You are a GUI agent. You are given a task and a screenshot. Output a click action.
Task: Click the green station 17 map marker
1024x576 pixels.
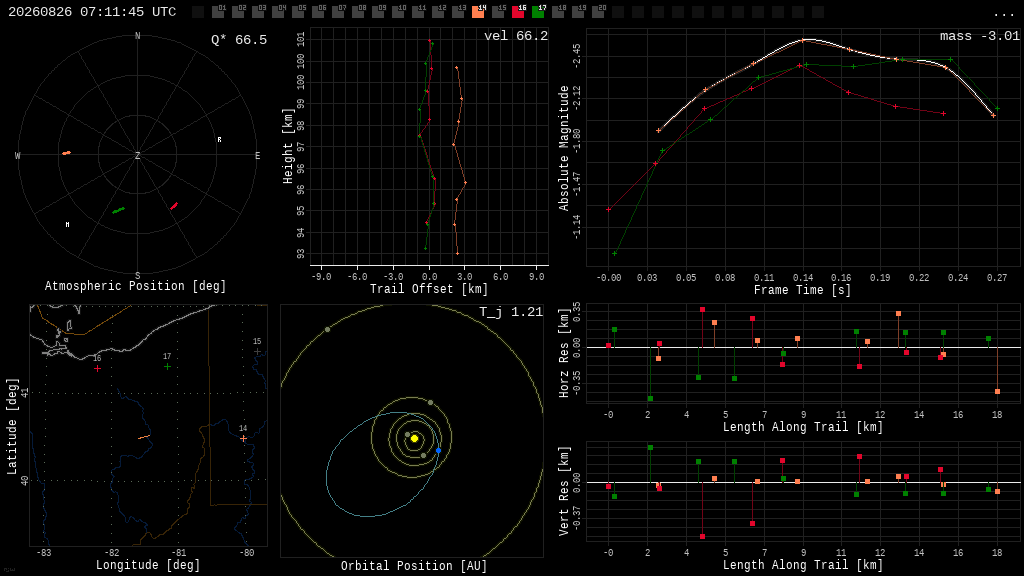tap(167, 366)
